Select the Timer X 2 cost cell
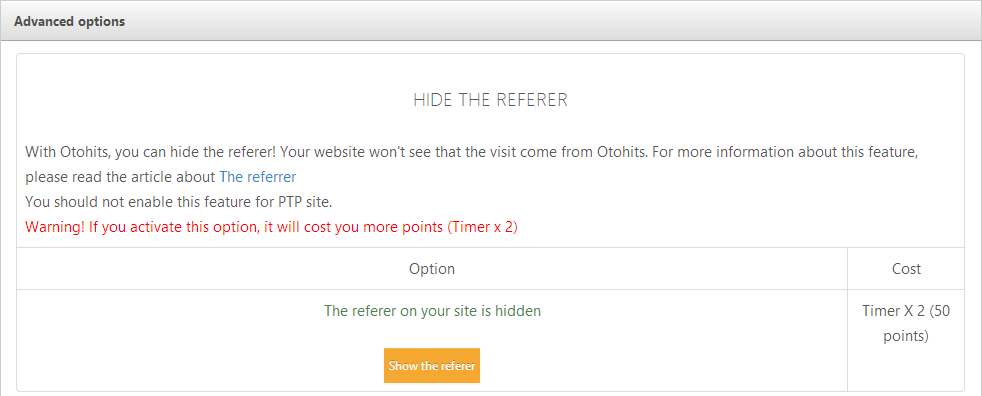 [x=906, y=323]
